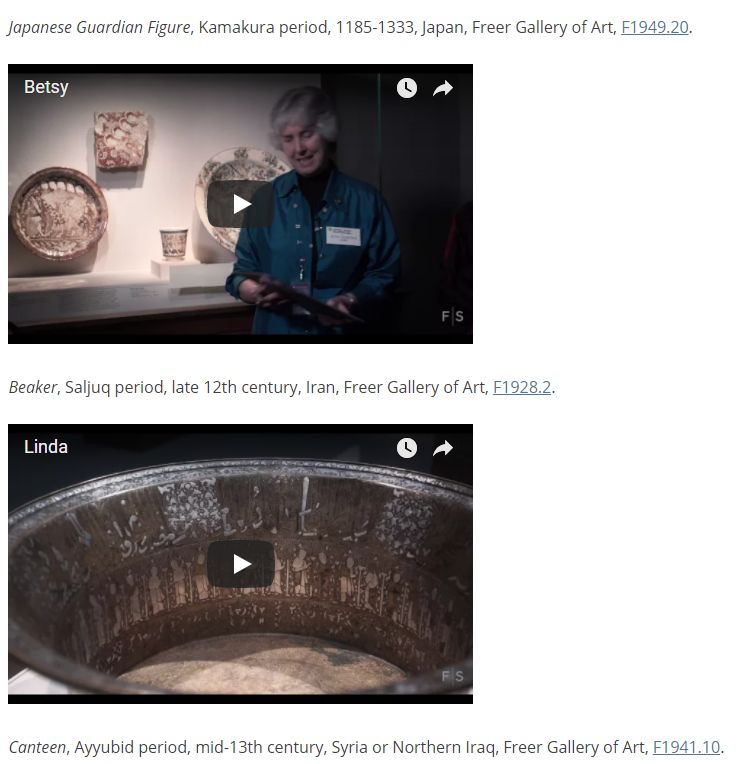Image resolution: width=738 pixels, height=764 pixels.
Task: Open the F1941.10 object link
Action: pyautogui.click(x=686, y=747)
